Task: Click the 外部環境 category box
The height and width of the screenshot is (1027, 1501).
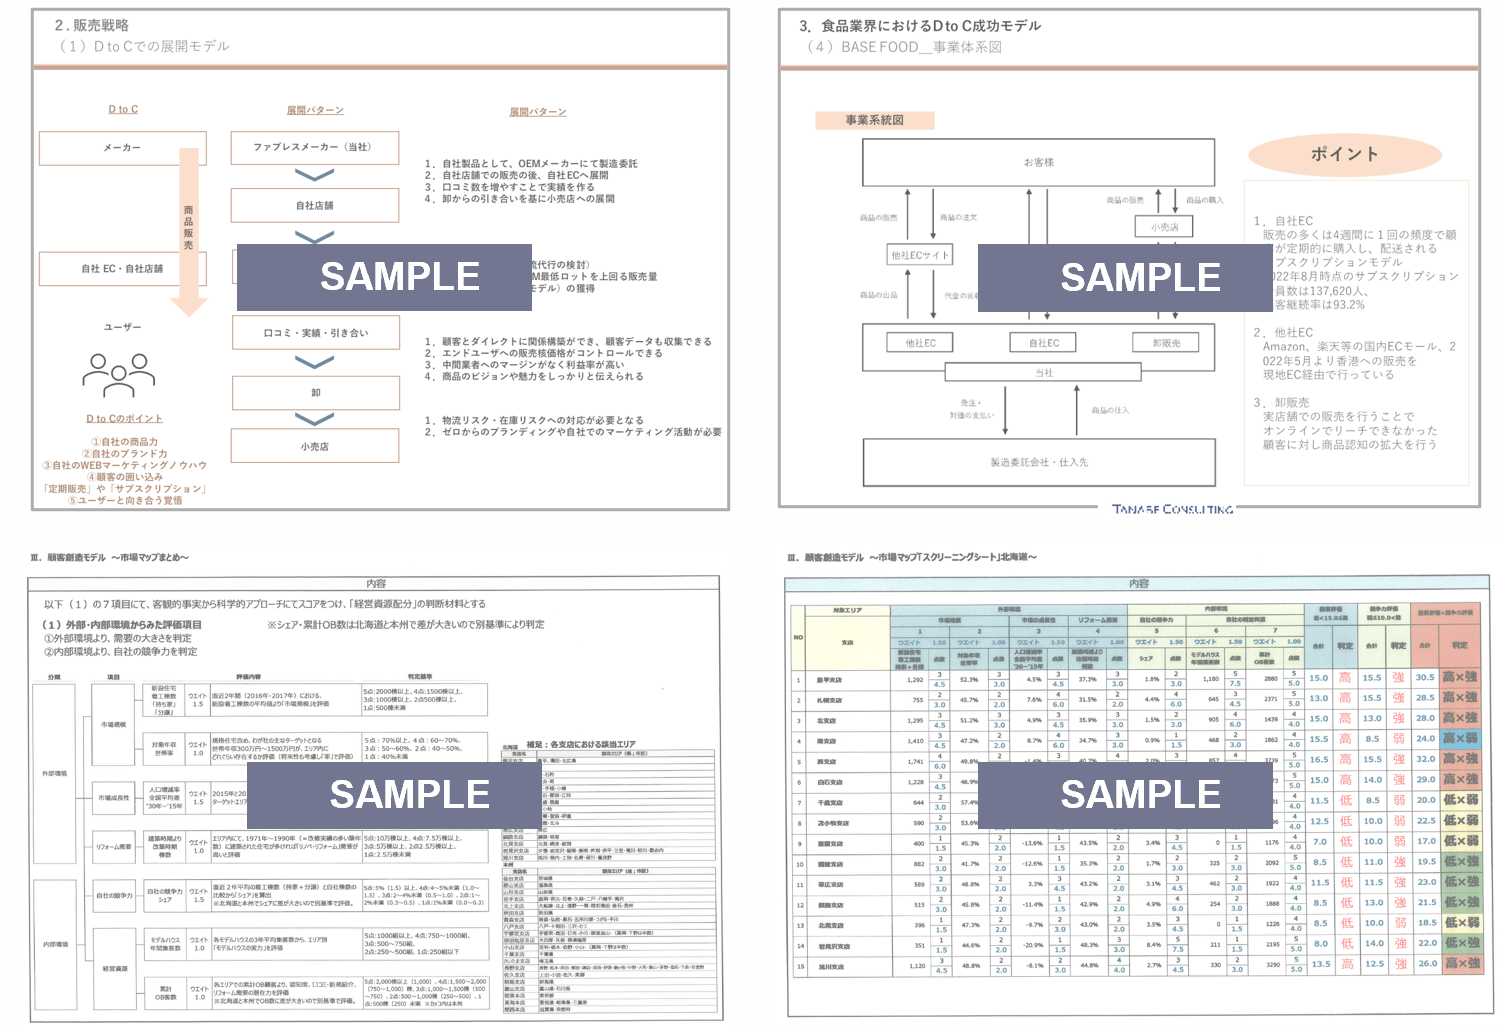Action: [x=55, y=773]
